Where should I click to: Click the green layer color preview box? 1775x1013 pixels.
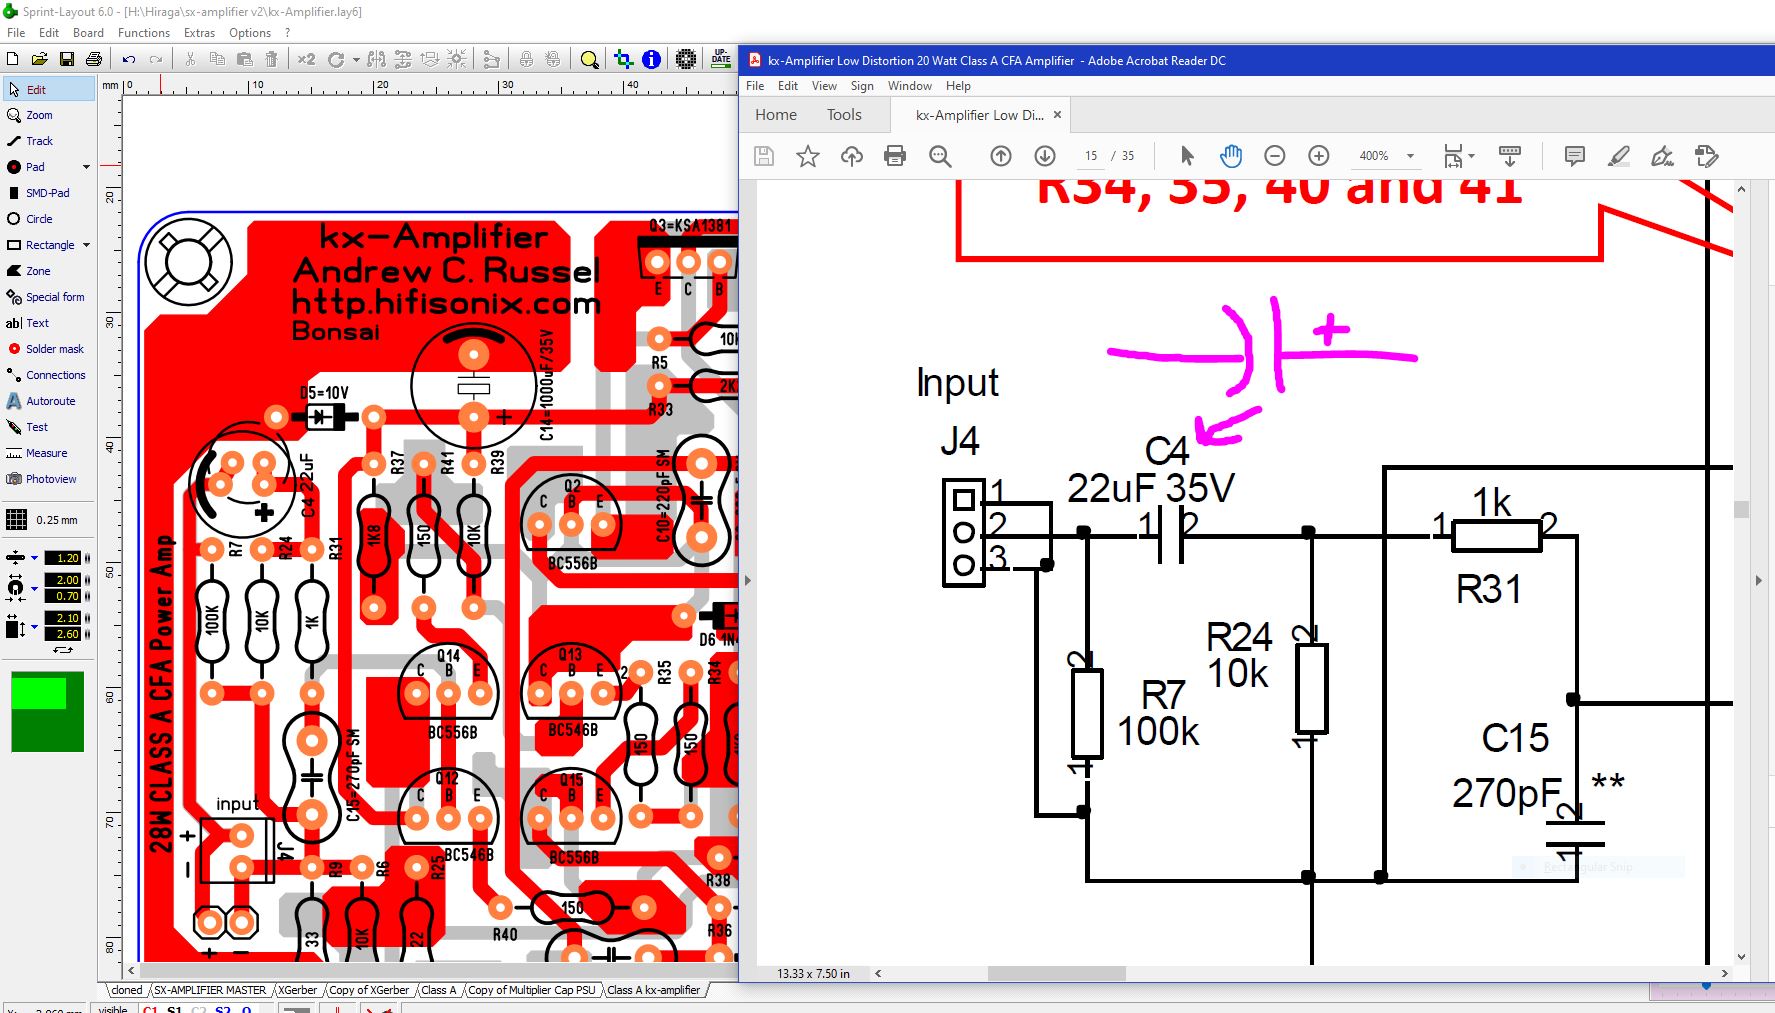[48, 711]
